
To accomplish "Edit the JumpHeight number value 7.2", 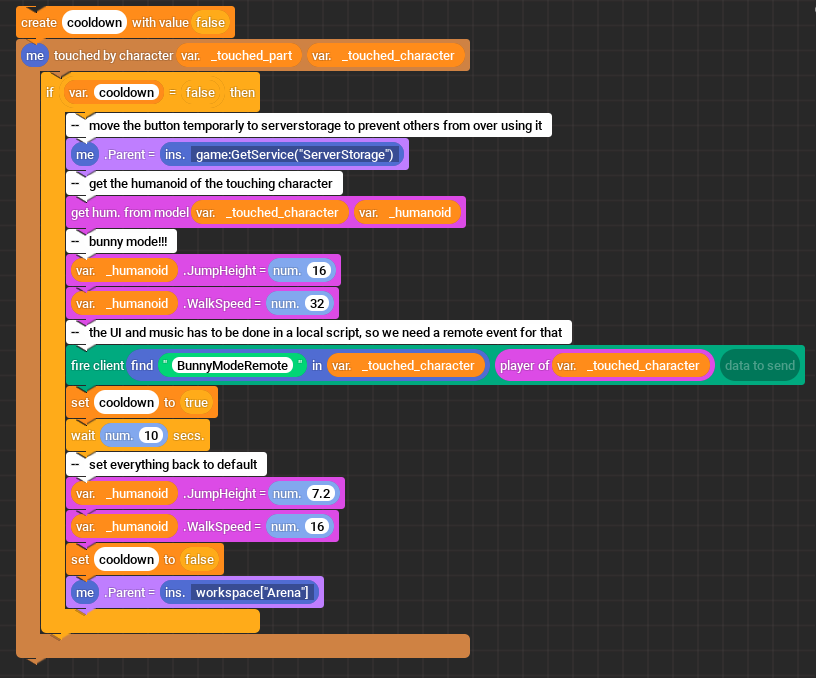I will 321,493.
